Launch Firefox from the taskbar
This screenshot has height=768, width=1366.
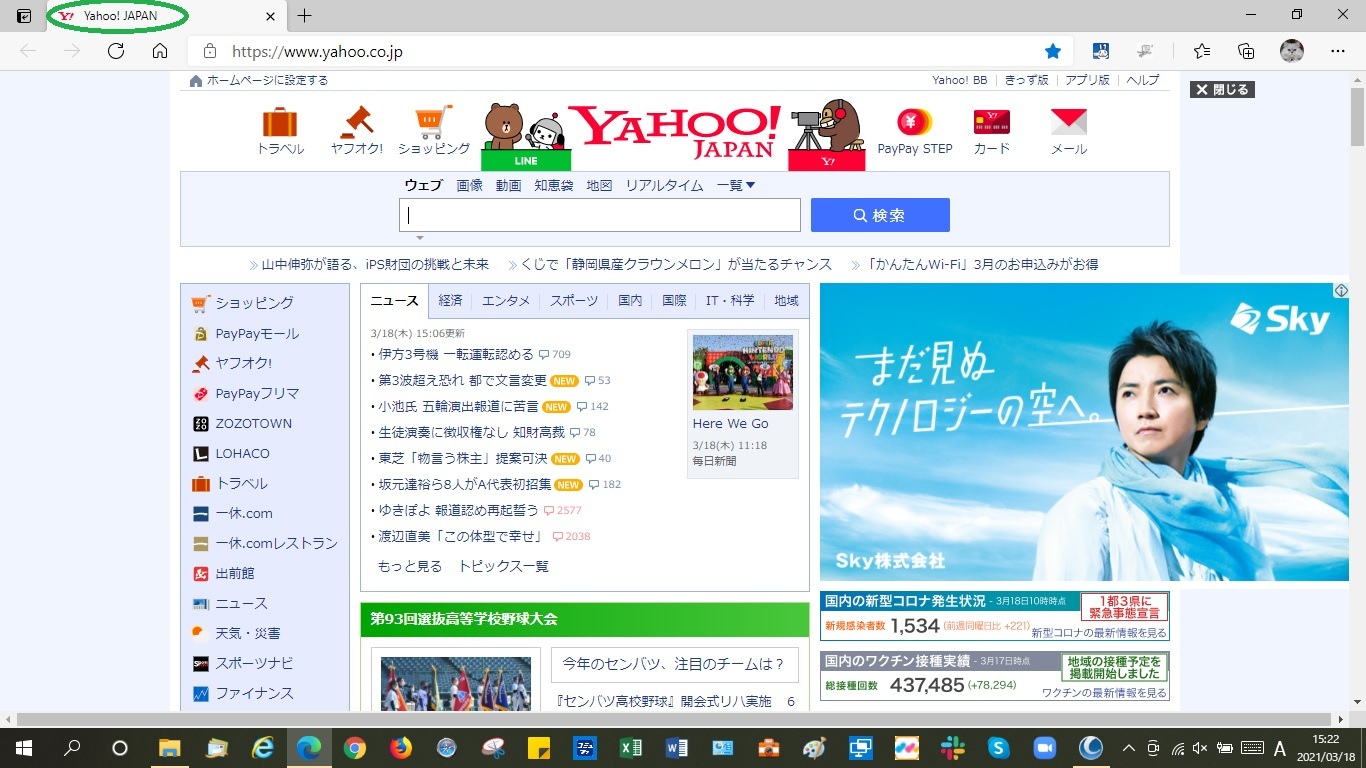click(x=401, y=748)
